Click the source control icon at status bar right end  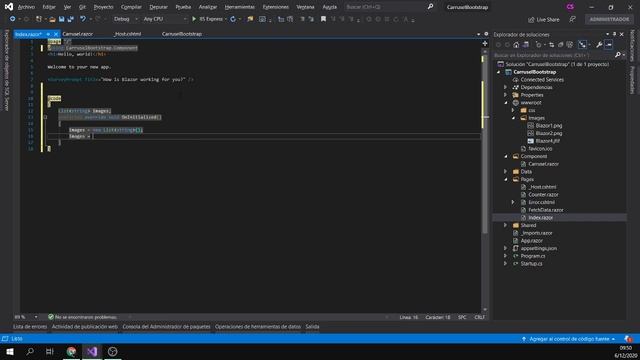pos(629,339)
